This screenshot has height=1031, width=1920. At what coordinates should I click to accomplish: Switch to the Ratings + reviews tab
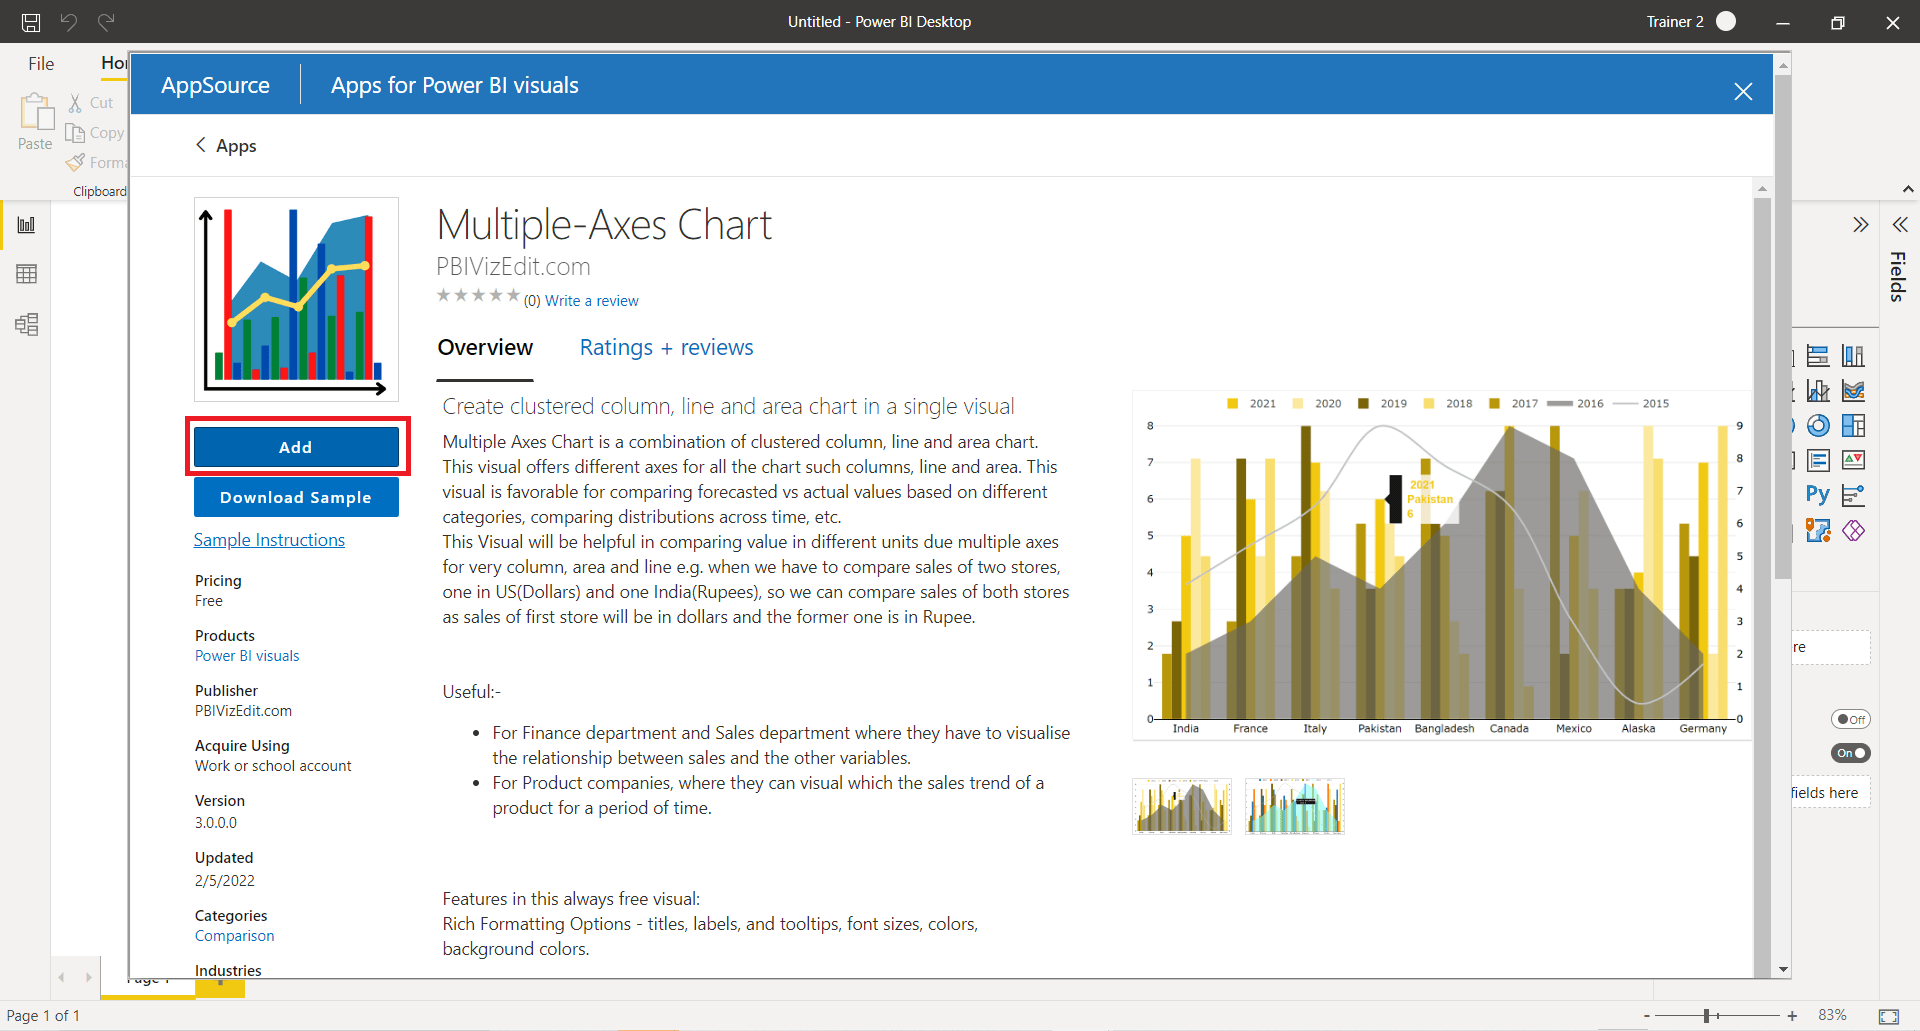click(x=666, y=347)
